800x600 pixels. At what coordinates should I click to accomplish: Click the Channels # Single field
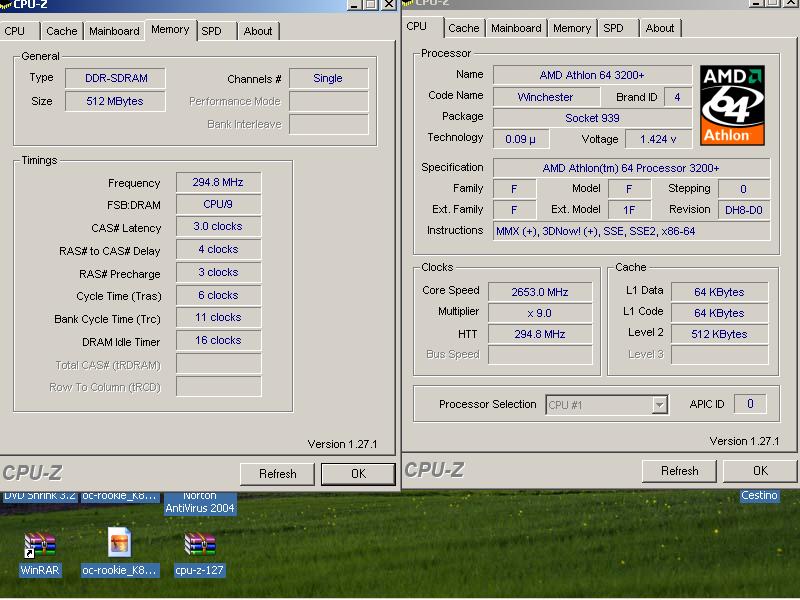(329, 78)
